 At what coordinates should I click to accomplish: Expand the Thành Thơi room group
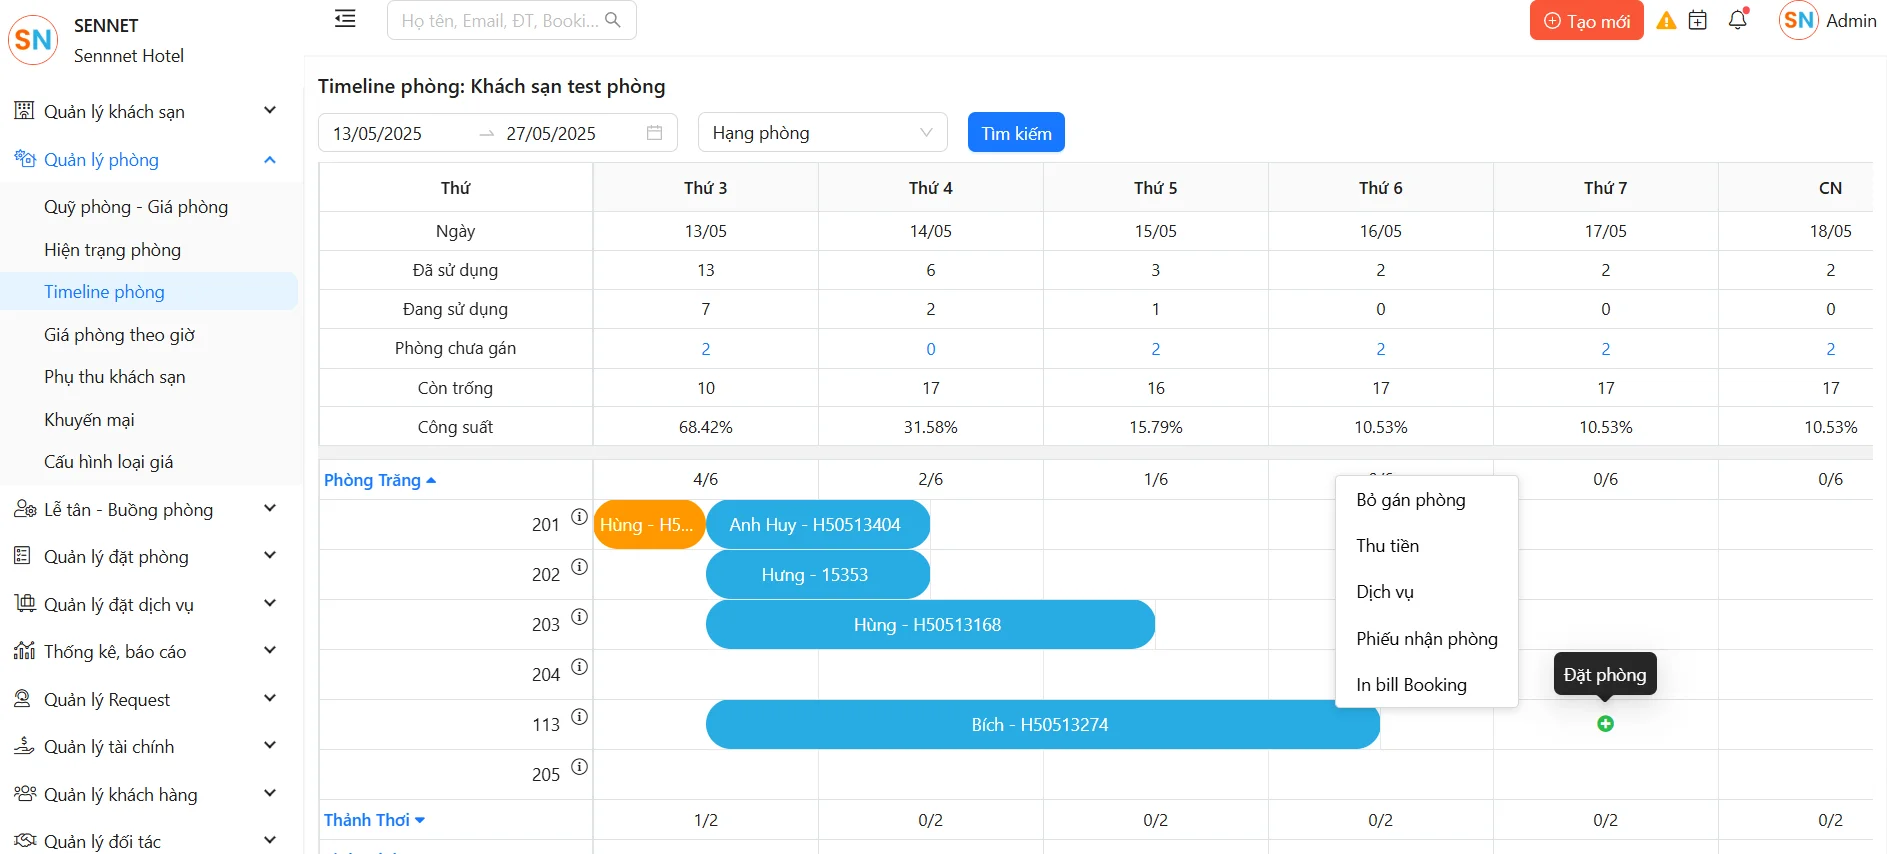coord(374,820)
